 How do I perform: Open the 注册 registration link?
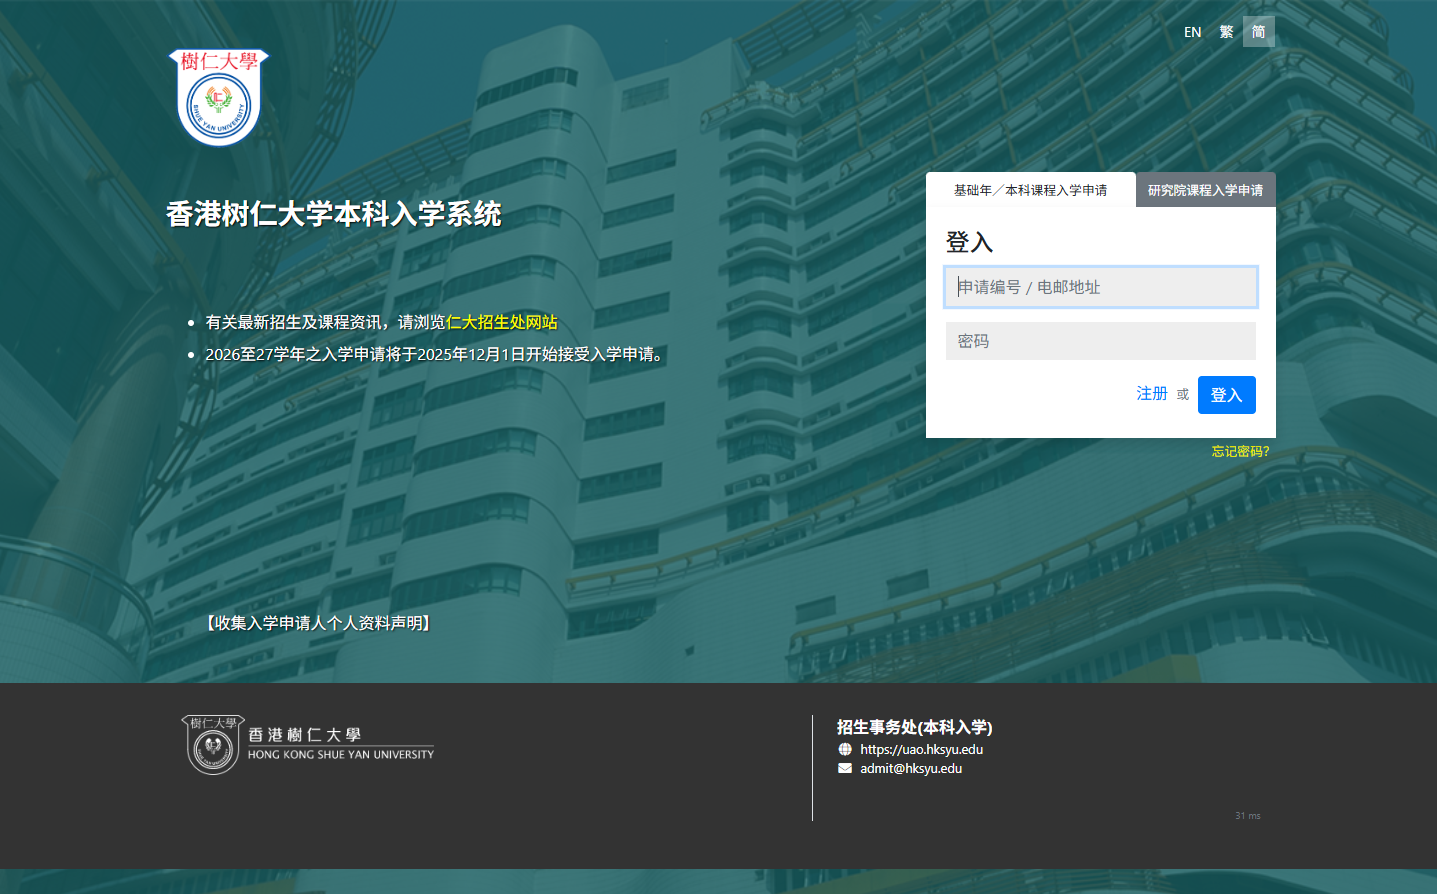pyautogui.click(x=1151, y=393)
